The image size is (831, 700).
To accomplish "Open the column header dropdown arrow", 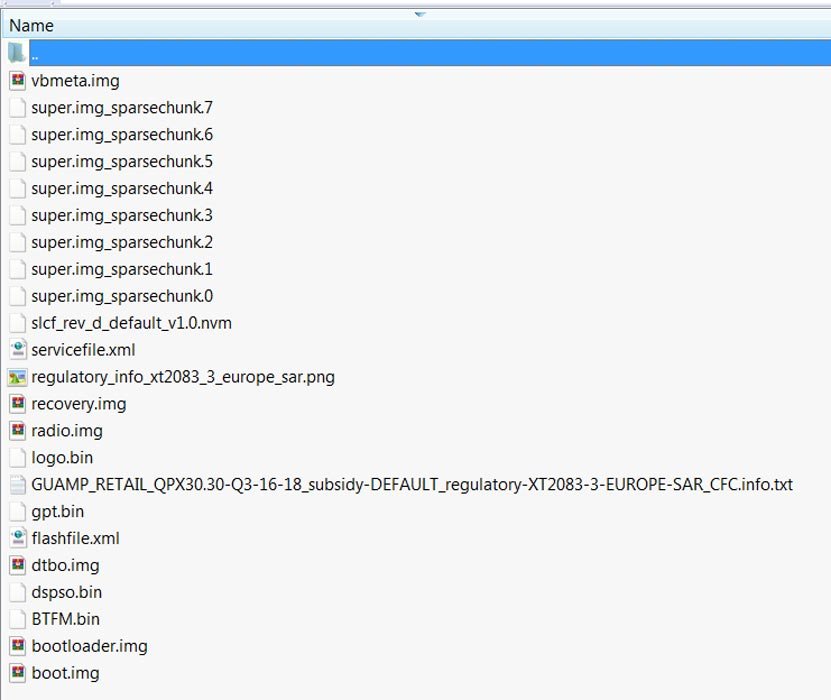I will tap(420, 14).
